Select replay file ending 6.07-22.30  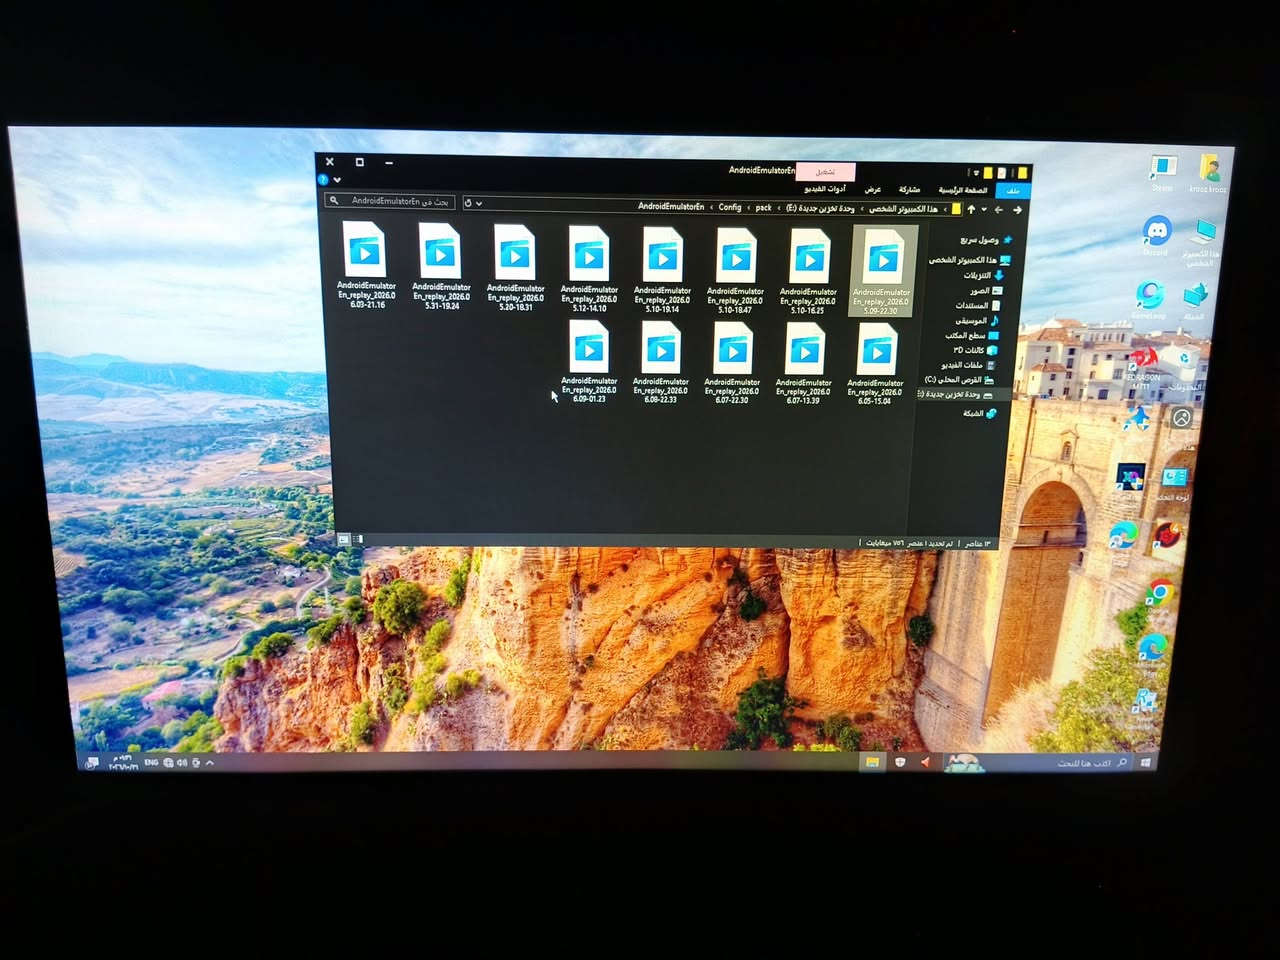tap(732, 361)
